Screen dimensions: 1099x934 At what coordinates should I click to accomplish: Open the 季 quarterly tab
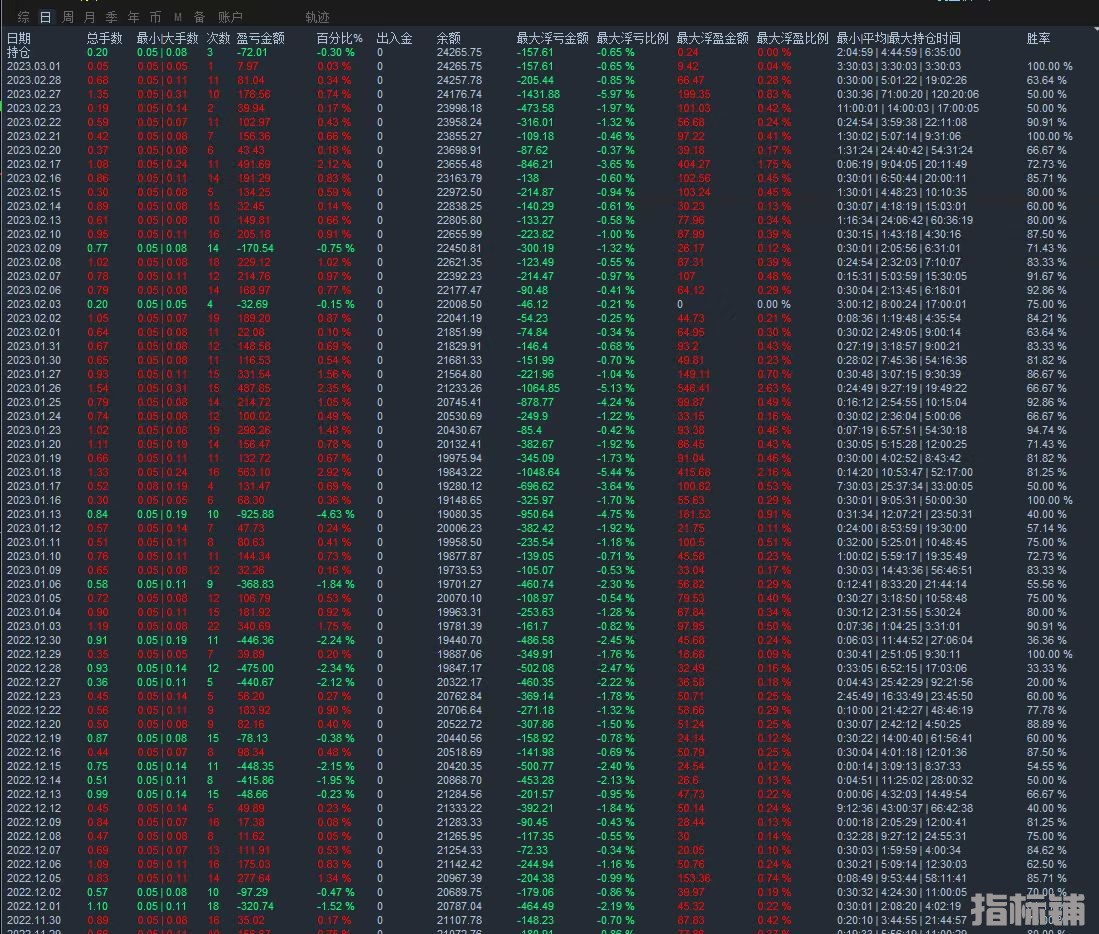pyautogui.click(x=111, y=17)
